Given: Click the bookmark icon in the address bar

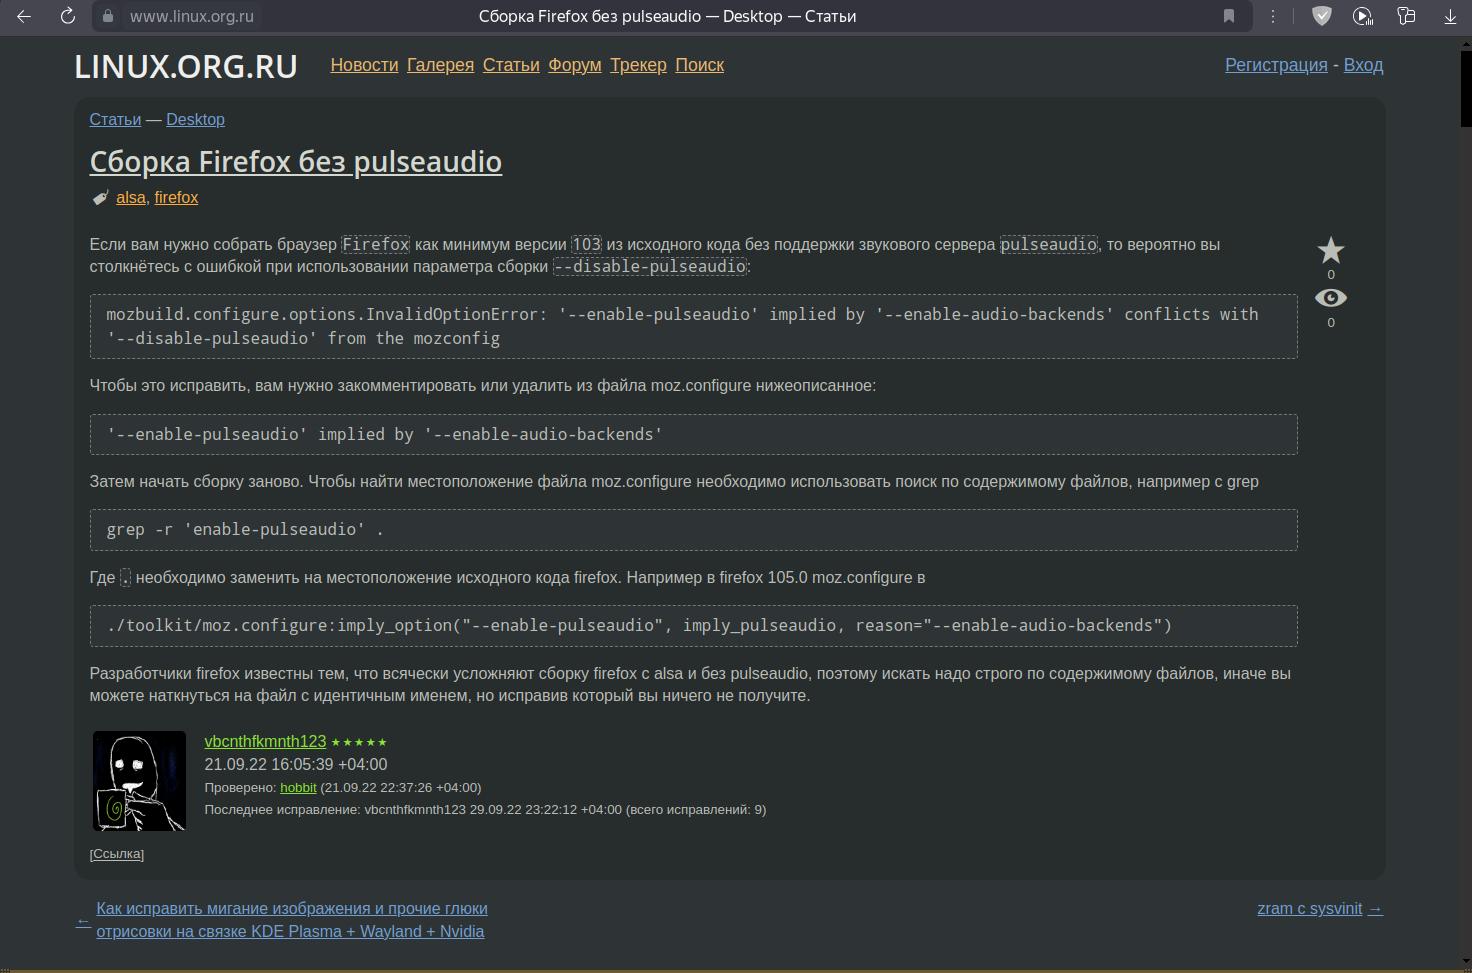Looking at the screenshot, I should pyautogui.click(x=1229, y=16).
